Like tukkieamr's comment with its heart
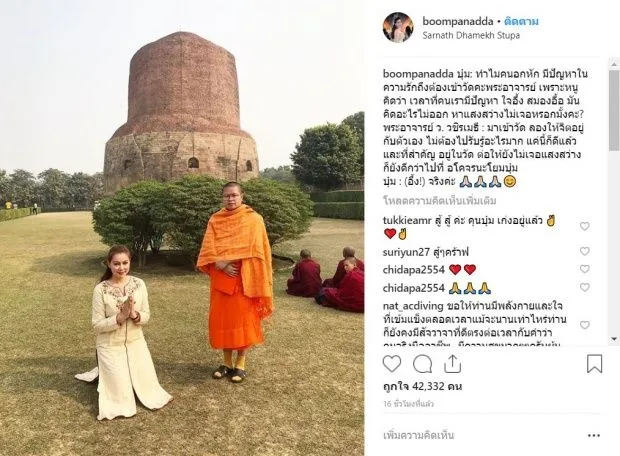The height and width of the screenshot is (456, 620). (585, 226)
